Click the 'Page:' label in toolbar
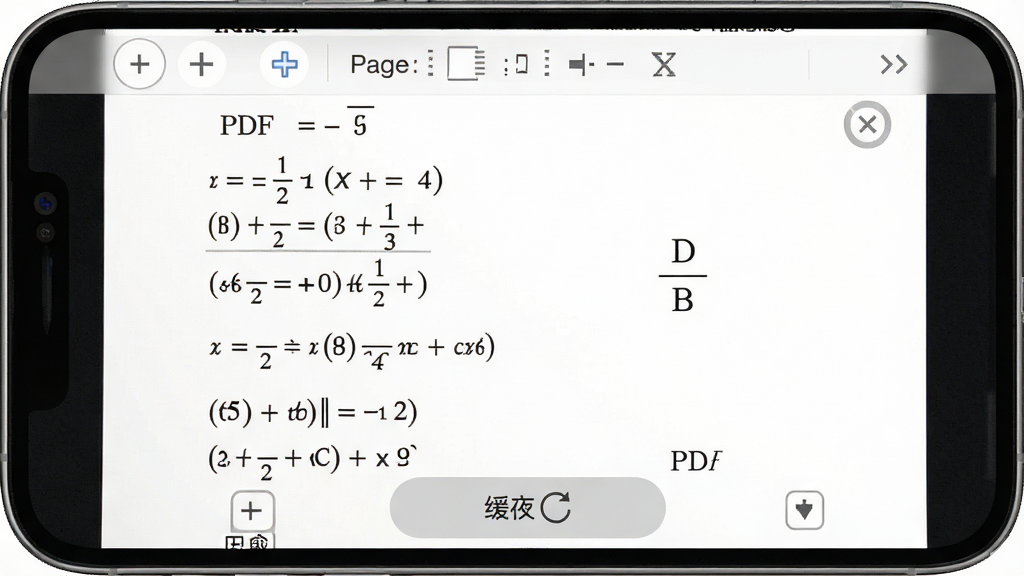This screenshot has height=576, width=1024. pyautogui.click(x=384, y=65)
